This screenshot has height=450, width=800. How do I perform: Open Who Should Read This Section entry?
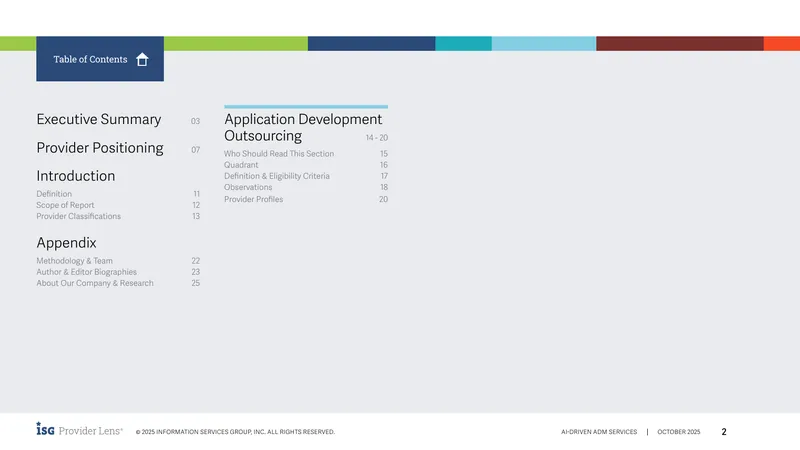tap(279, 154)
